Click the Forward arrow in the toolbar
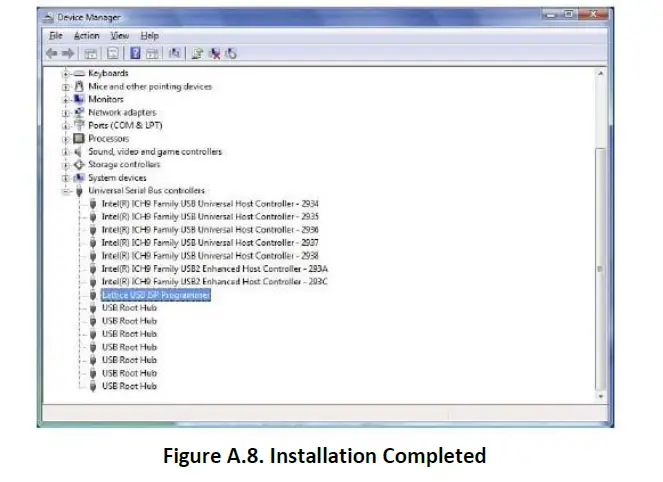663x482 pixels. click(68, 53)
